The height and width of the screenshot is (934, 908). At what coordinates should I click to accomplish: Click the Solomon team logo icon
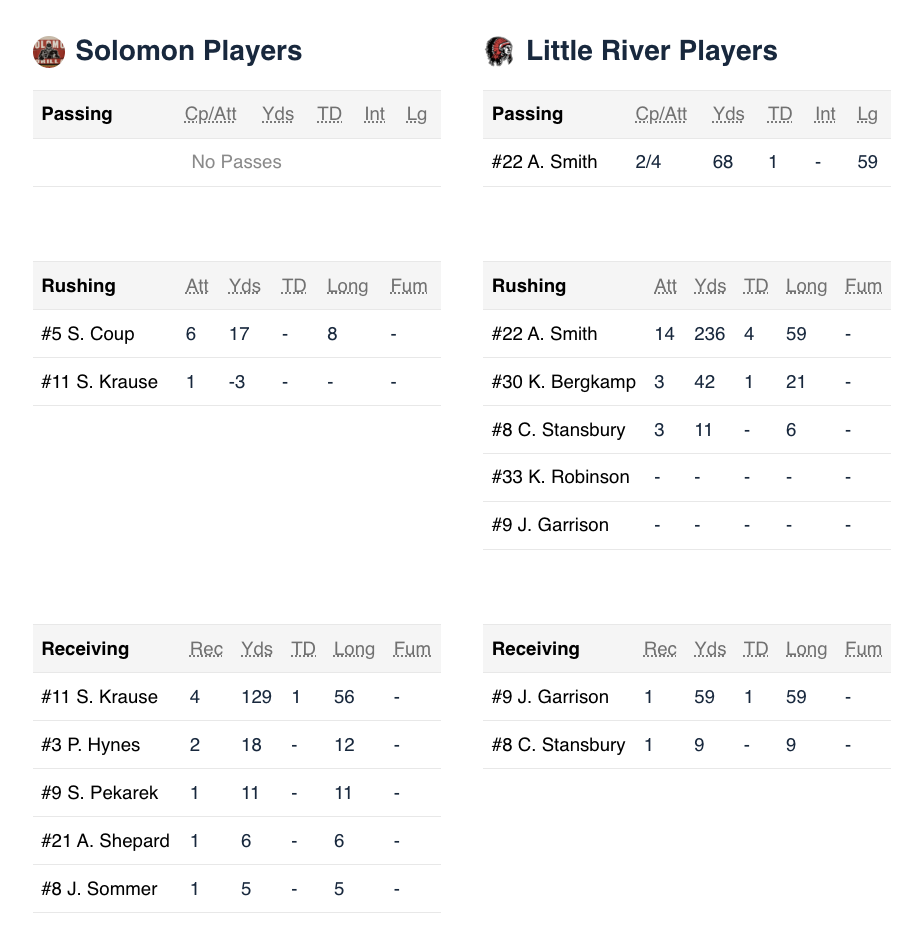click(x=49, y=51)
